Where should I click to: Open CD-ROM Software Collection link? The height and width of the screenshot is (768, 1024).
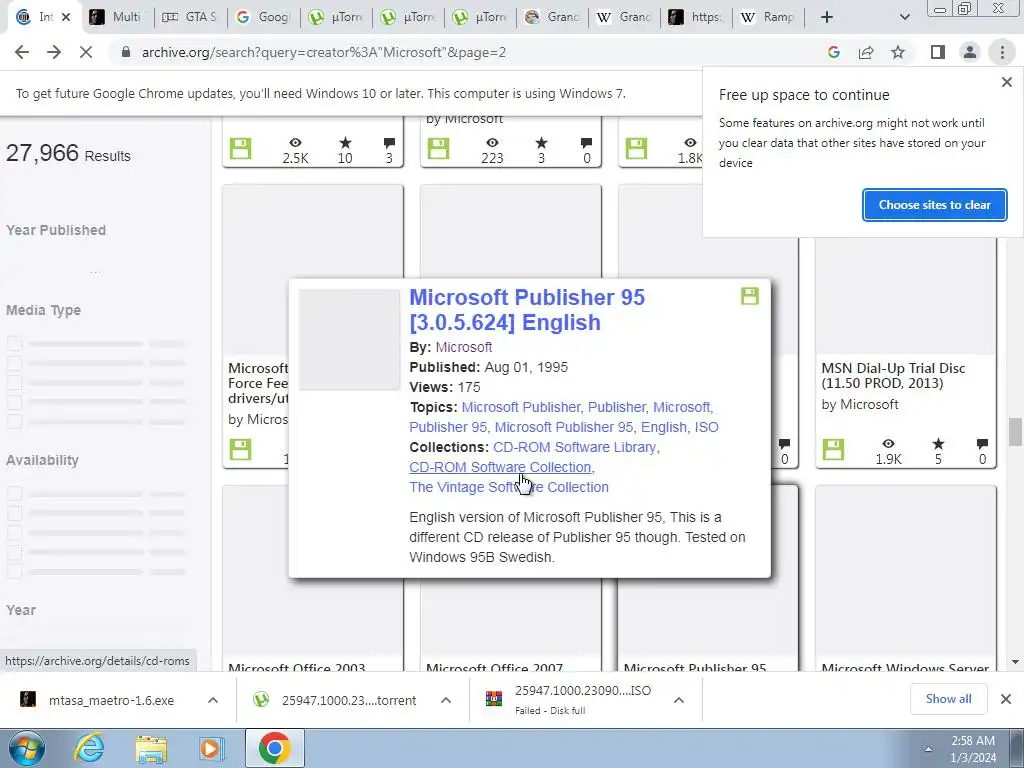coord(500,468)
